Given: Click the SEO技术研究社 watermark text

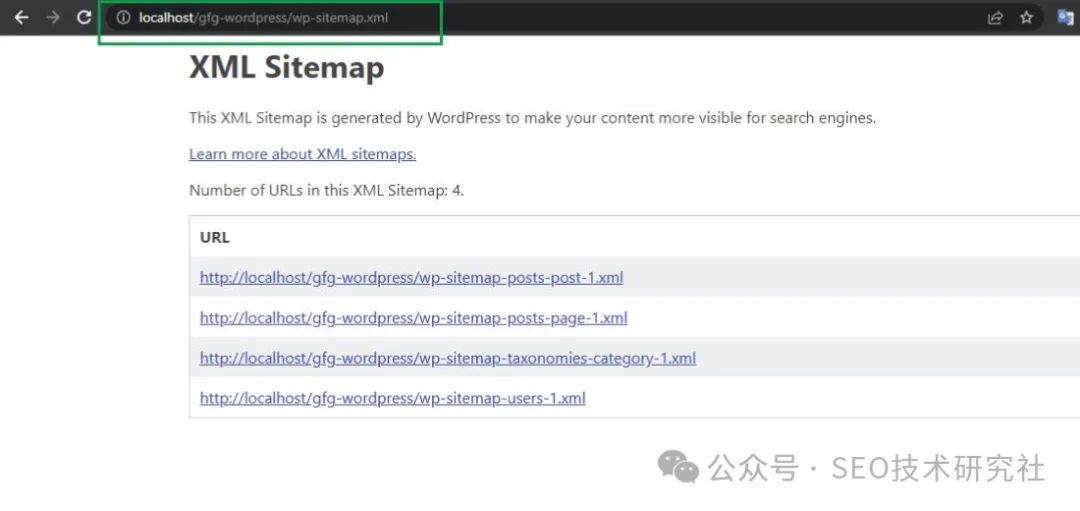Looking at the screenshot, I should (x=938, y=468).
